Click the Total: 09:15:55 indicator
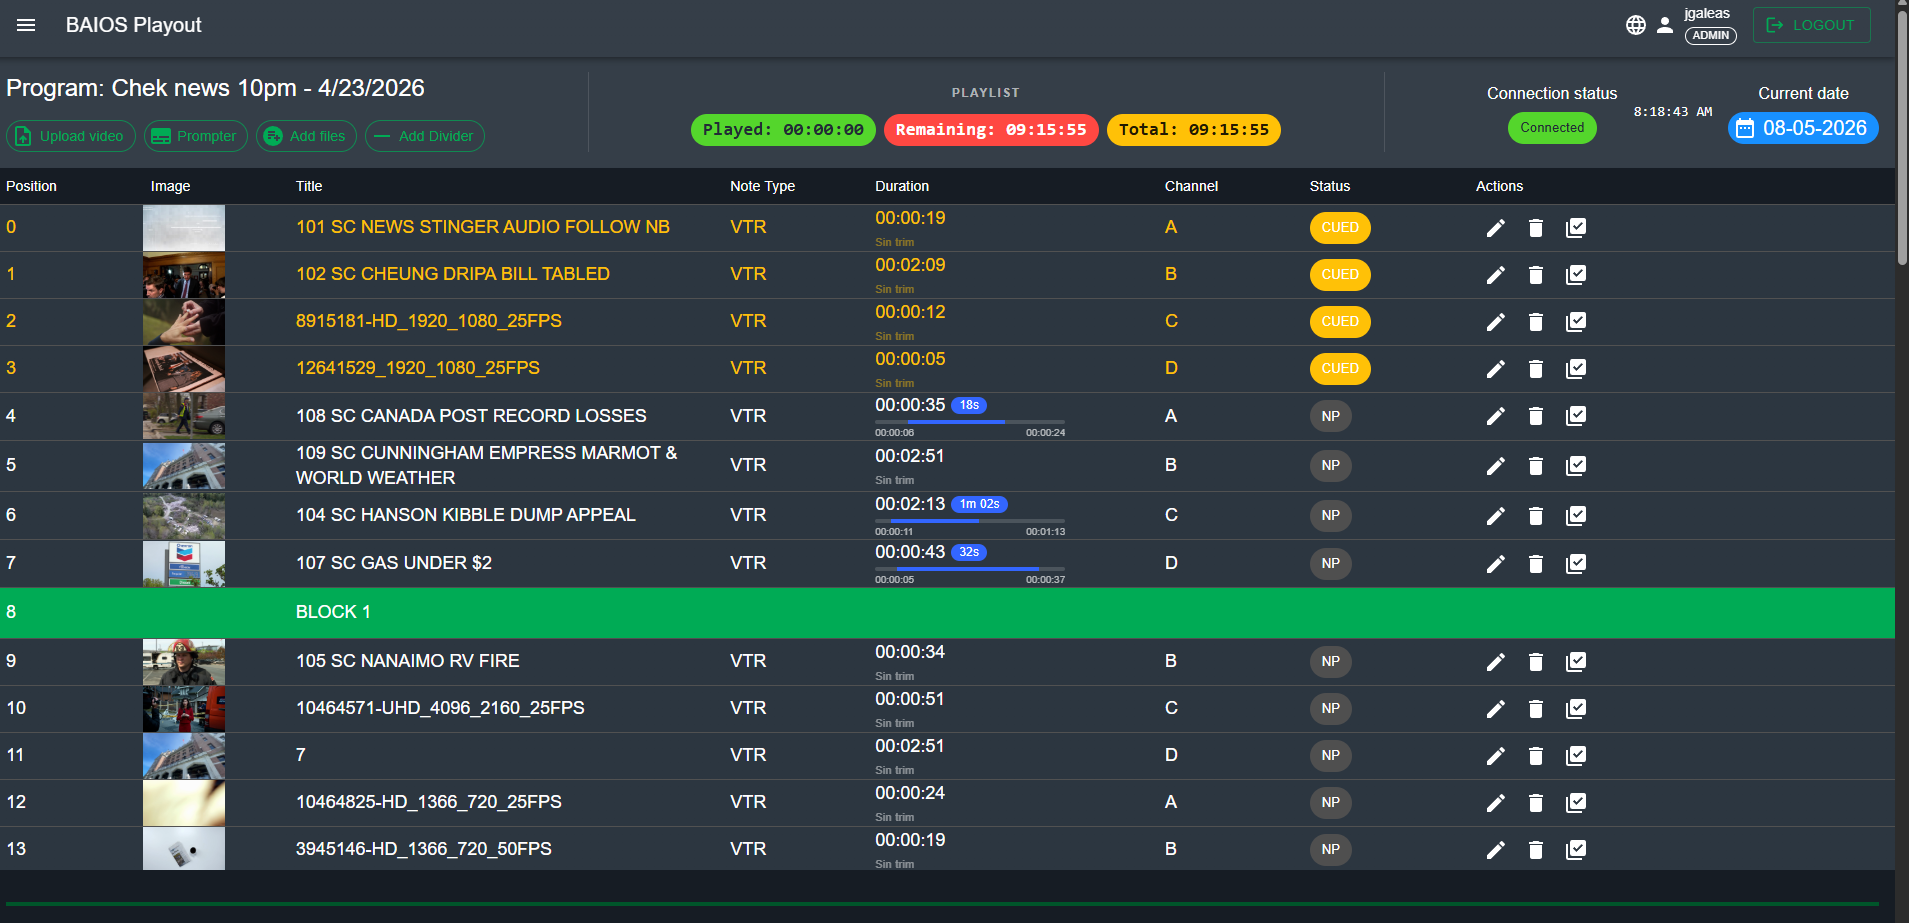 tap(1194, 130)
